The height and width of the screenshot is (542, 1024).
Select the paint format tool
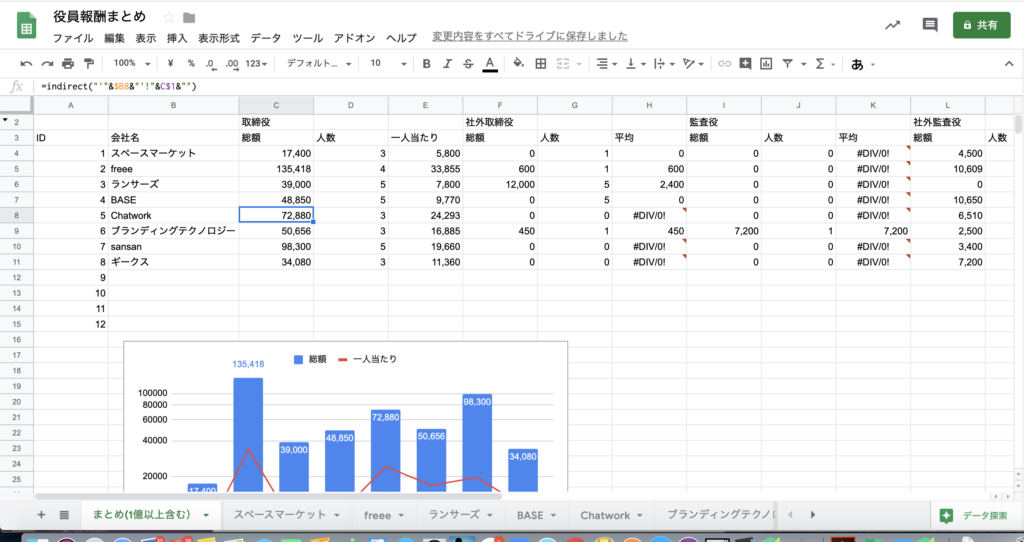tap(89, 64)
